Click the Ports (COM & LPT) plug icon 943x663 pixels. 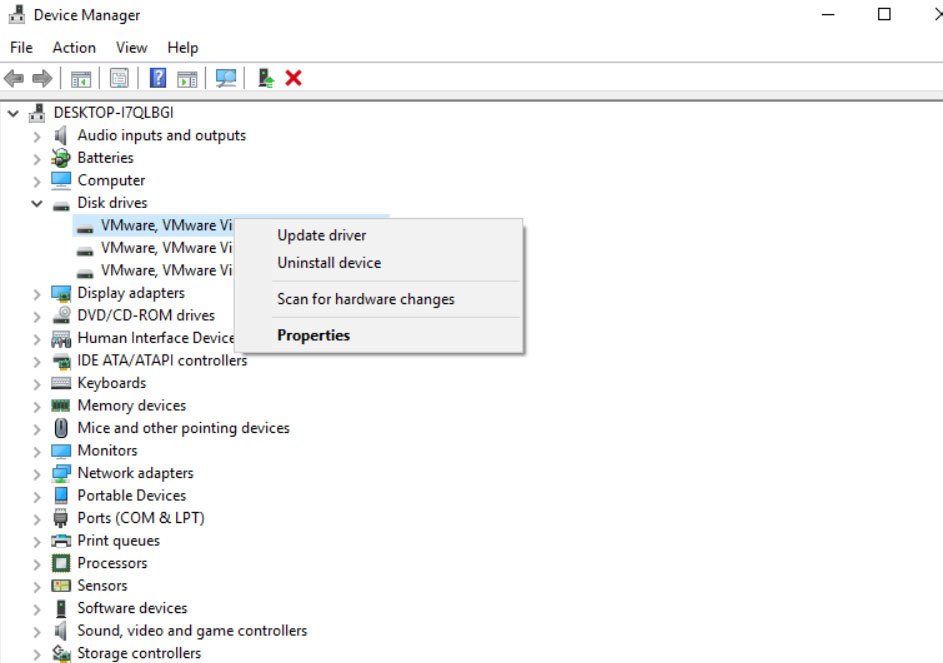(x=61, y=518)
